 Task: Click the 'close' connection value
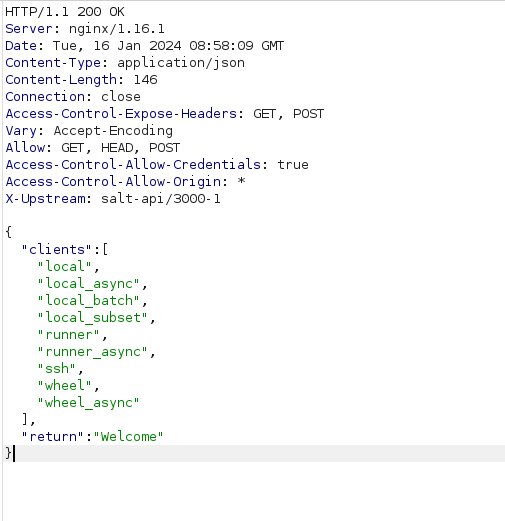tap(121, 97)
